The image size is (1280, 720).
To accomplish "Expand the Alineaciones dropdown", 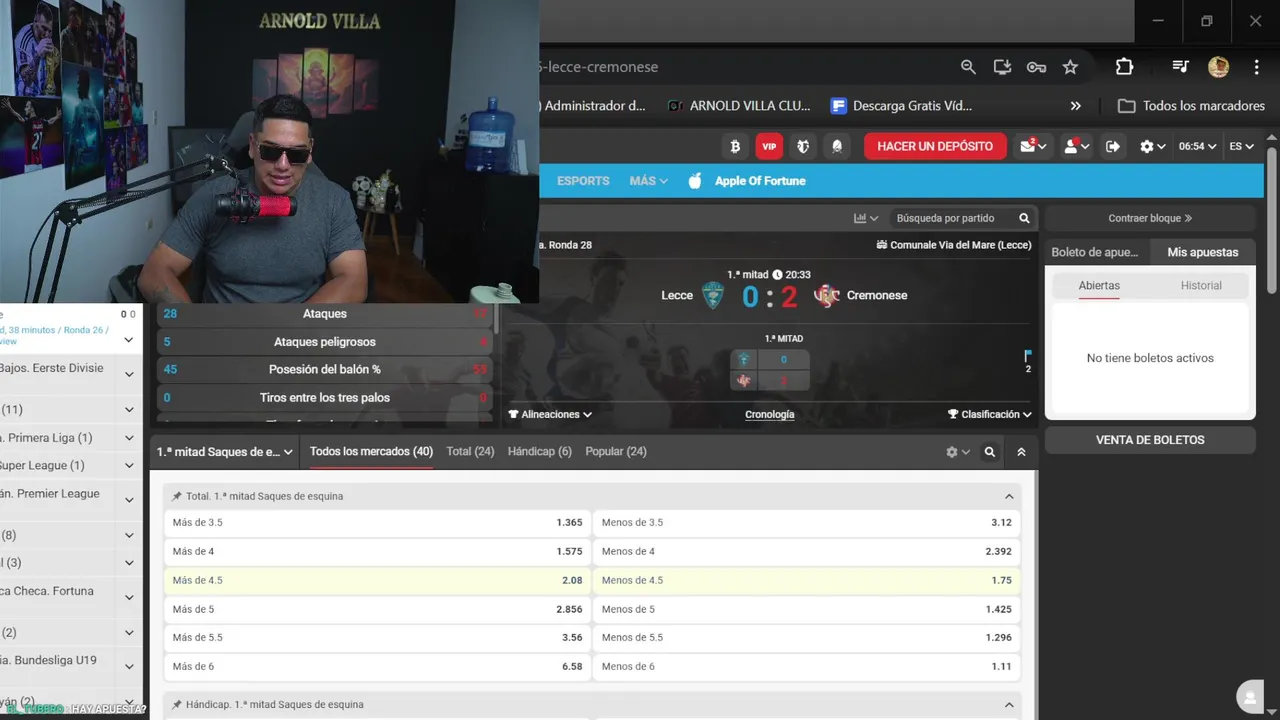I will click(550, 414).
